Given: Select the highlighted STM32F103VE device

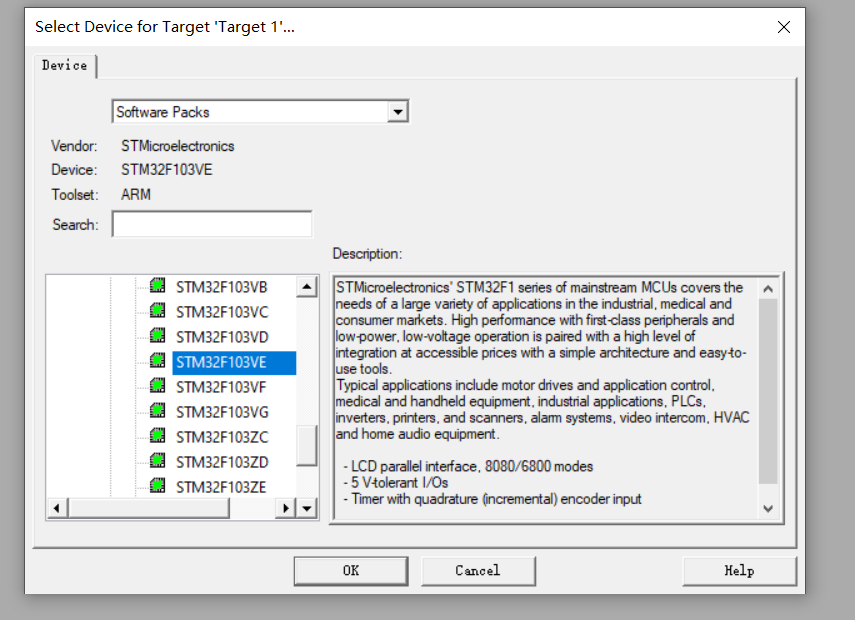Looking at the screenshot, I should 234,363.
